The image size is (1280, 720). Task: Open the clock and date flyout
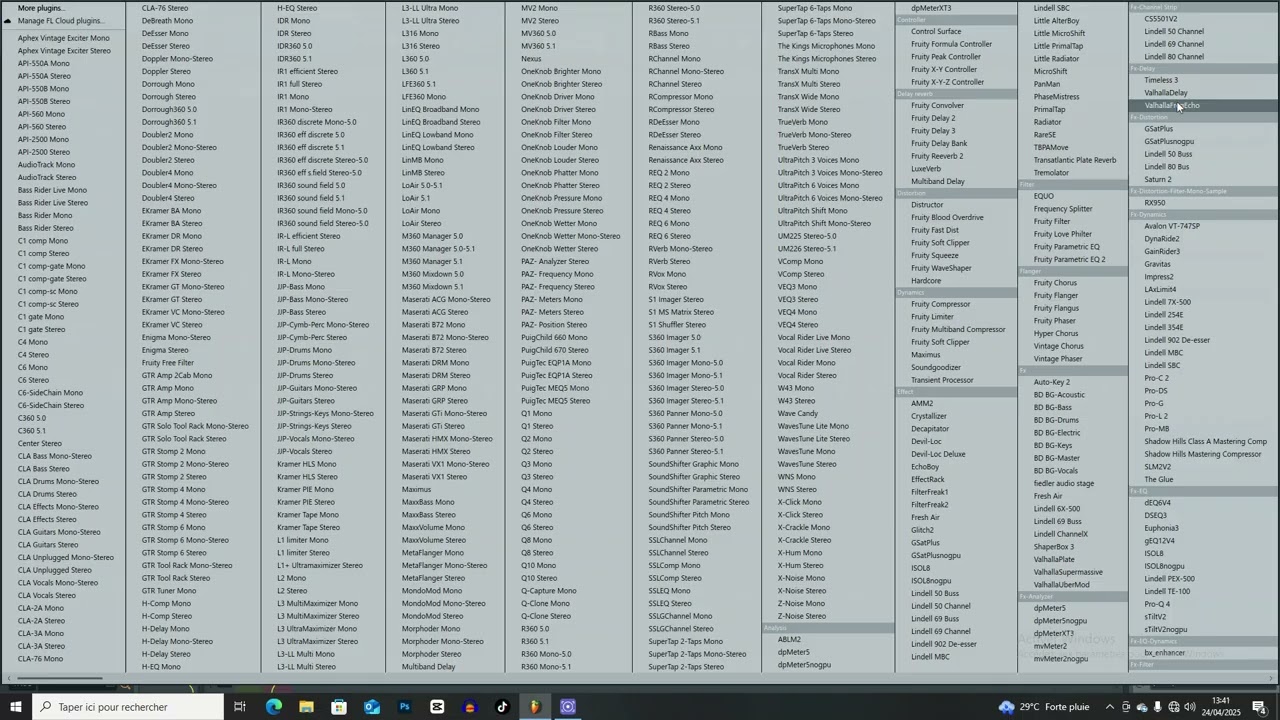point(1222,707)
